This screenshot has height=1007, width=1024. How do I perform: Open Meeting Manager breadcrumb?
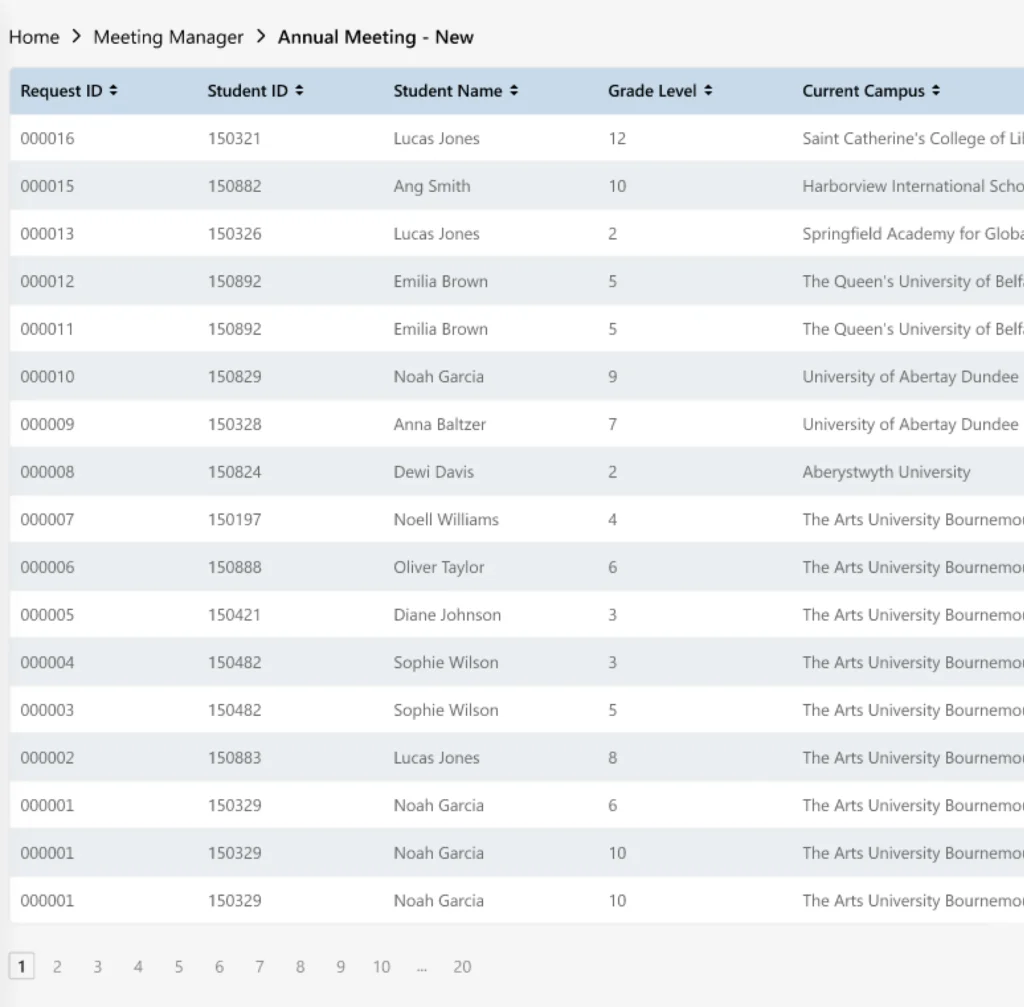(168, 37)
